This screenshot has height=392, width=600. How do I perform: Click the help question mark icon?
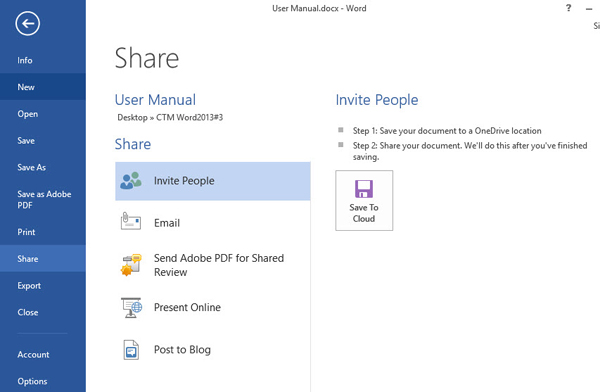(569, 8)
